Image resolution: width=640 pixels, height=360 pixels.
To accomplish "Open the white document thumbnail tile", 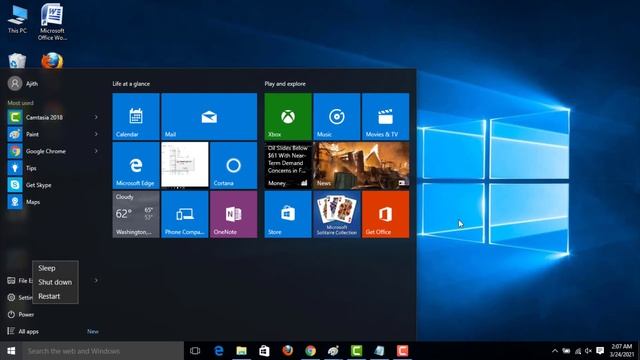I will coord(185,164).
